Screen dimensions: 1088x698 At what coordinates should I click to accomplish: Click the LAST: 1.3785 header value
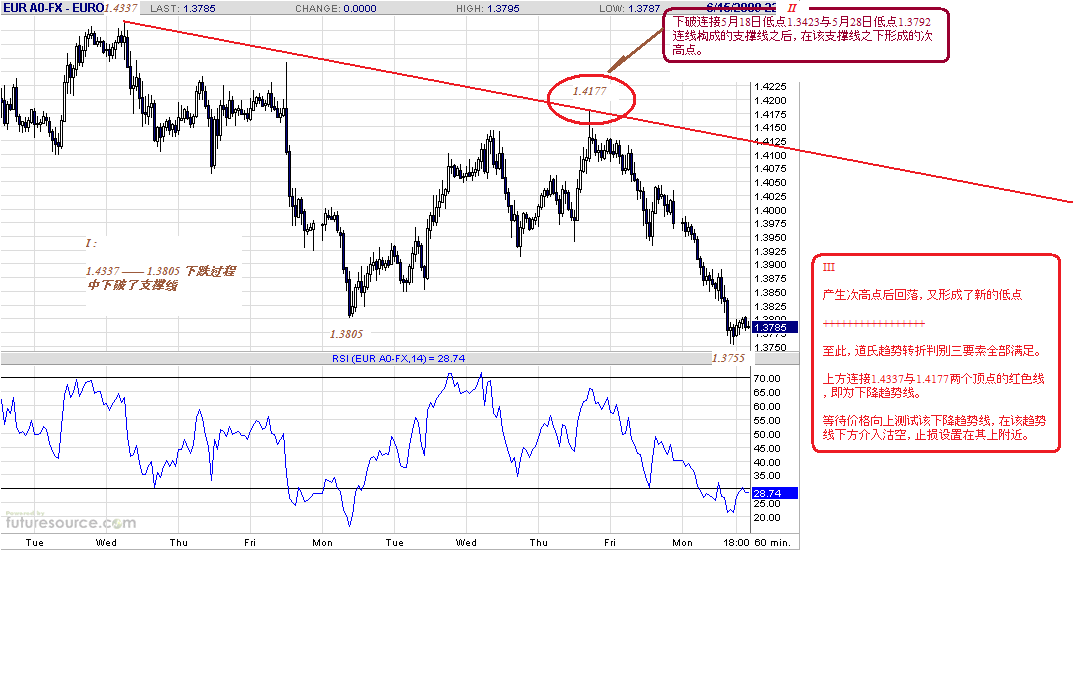pos(182,8)
